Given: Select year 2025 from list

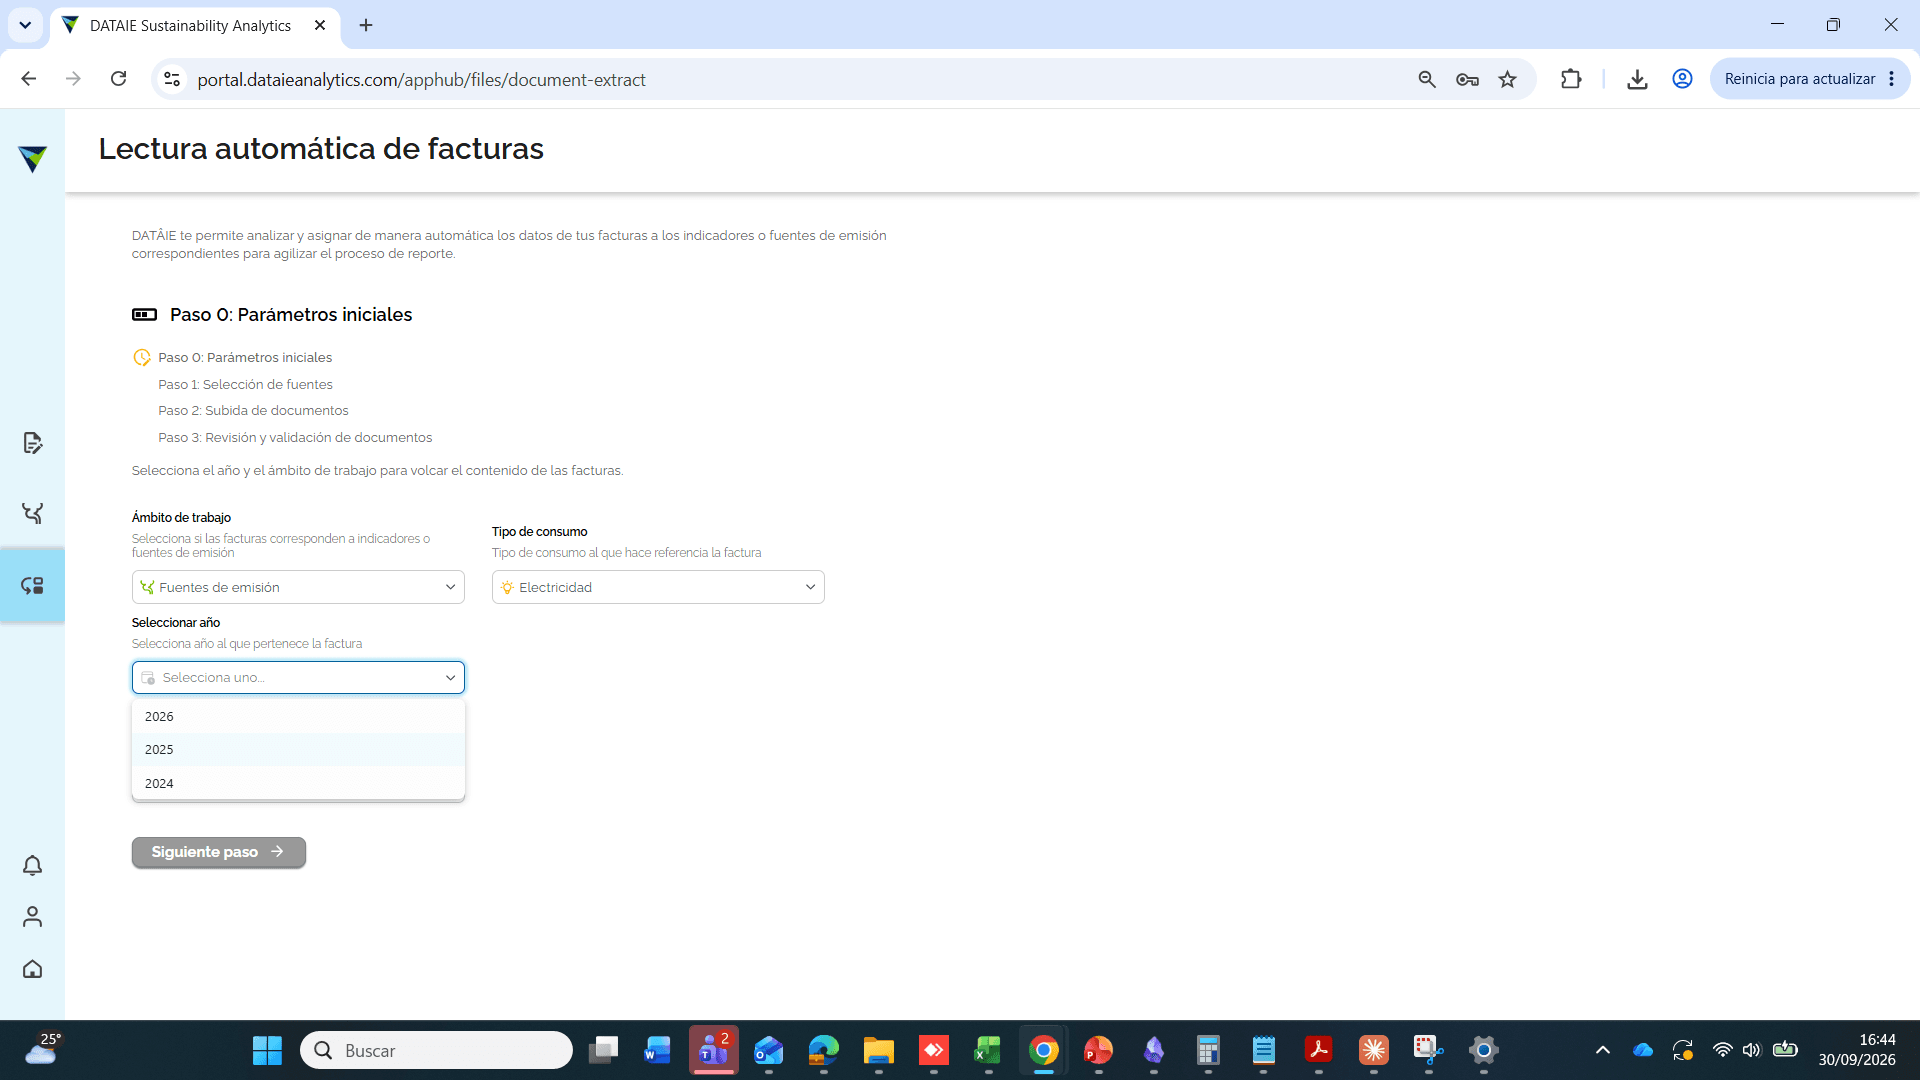Looking at the screenshot, I should click(298, 749).
